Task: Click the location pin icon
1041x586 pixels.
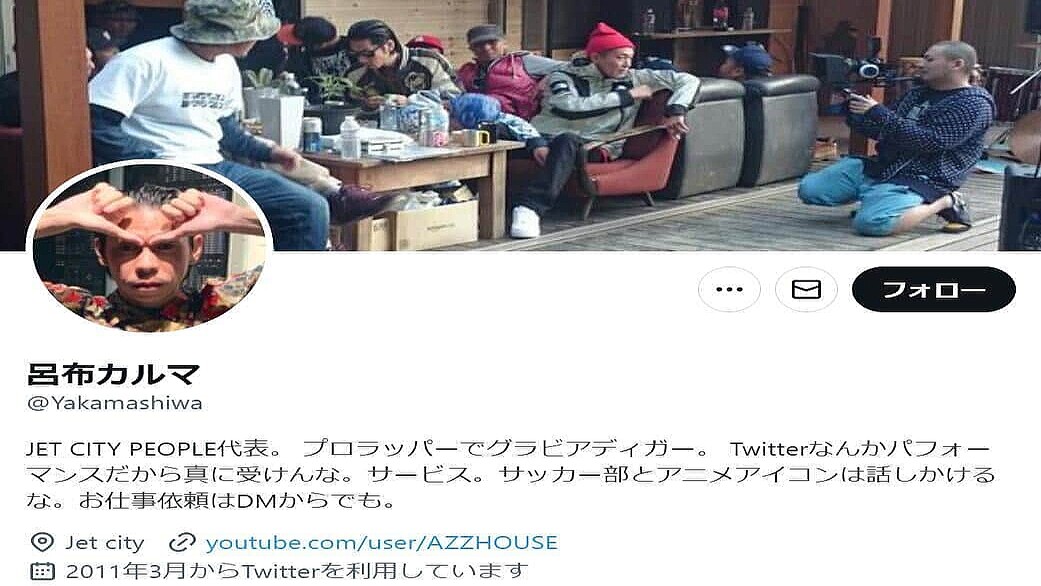Action: tap(42, 542)
